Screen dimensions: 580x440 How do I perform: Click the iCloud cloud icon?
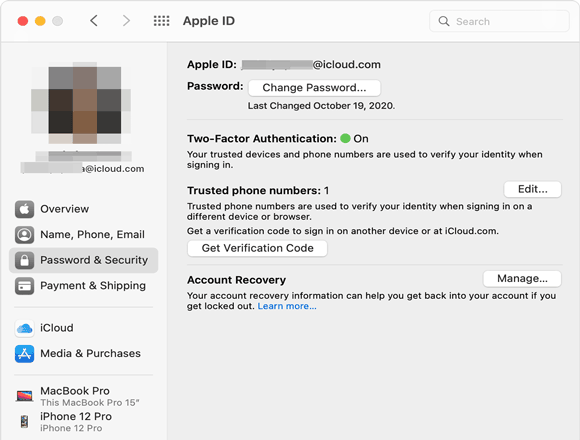pyautogui.click(x=24, y=328)
